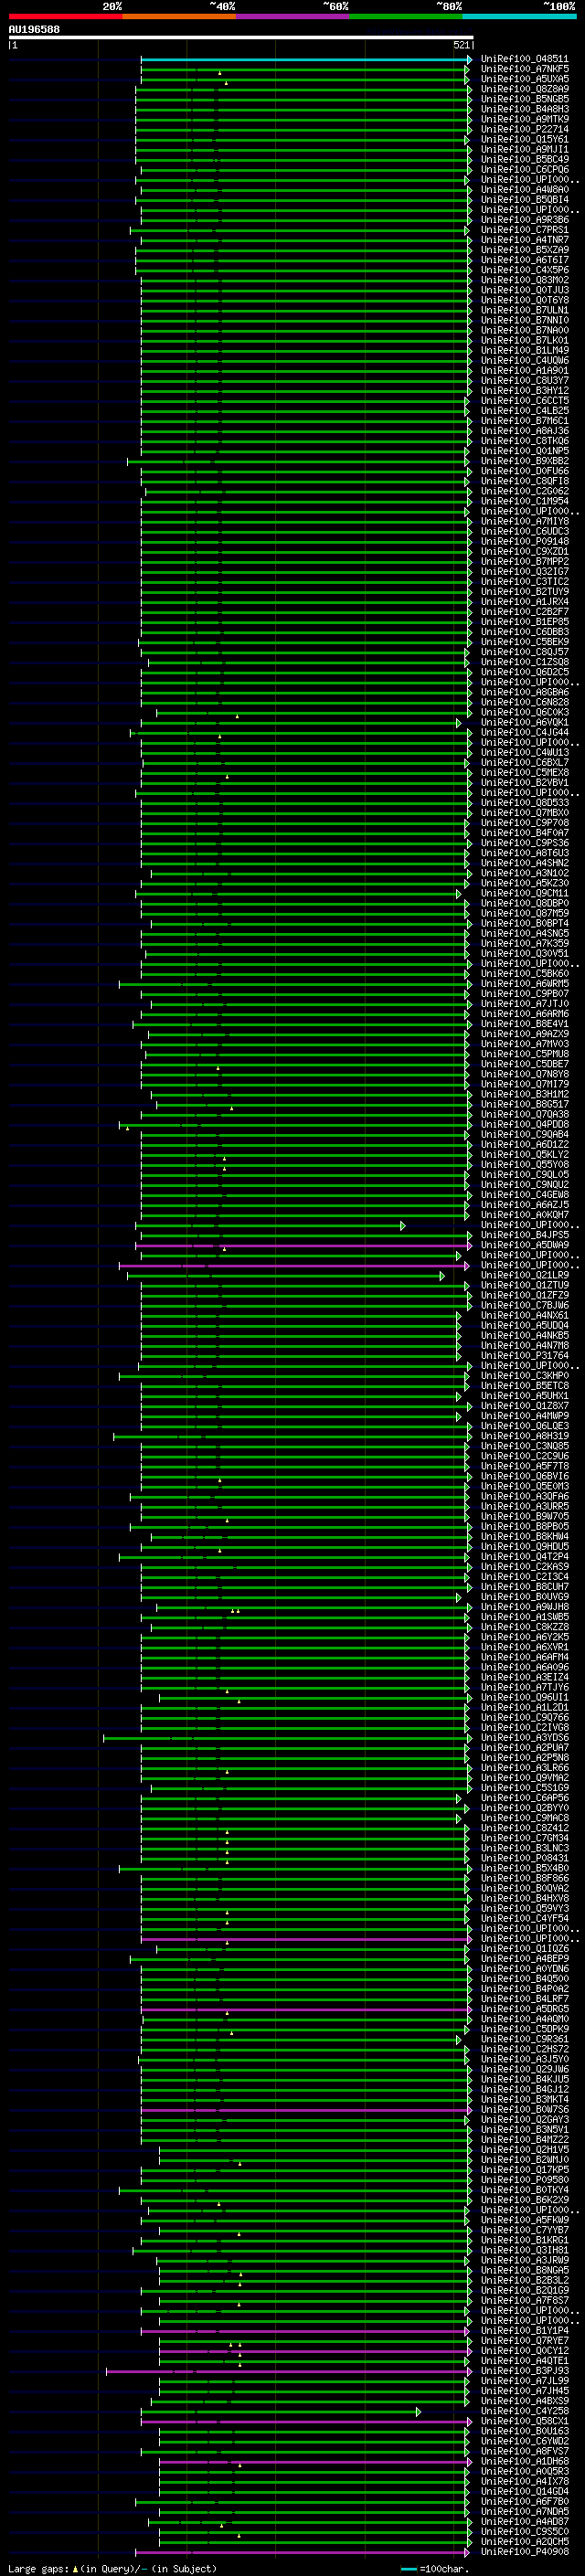Viewport: 585px width, 2576px height.
Task: Select label UniRef100_A9MJI1
Action: 525,149
